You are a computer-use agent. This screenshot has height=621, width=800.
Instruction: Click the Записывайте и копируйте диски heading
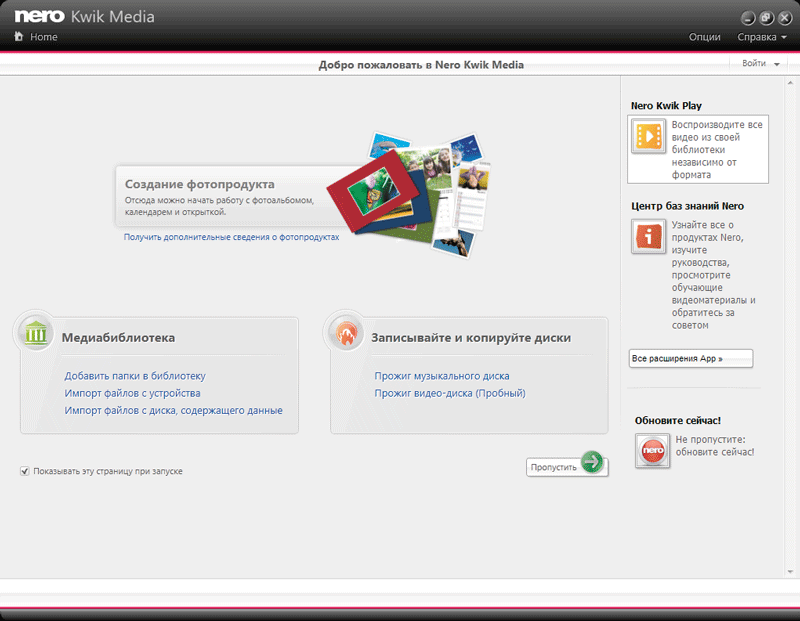coord(471,338)
